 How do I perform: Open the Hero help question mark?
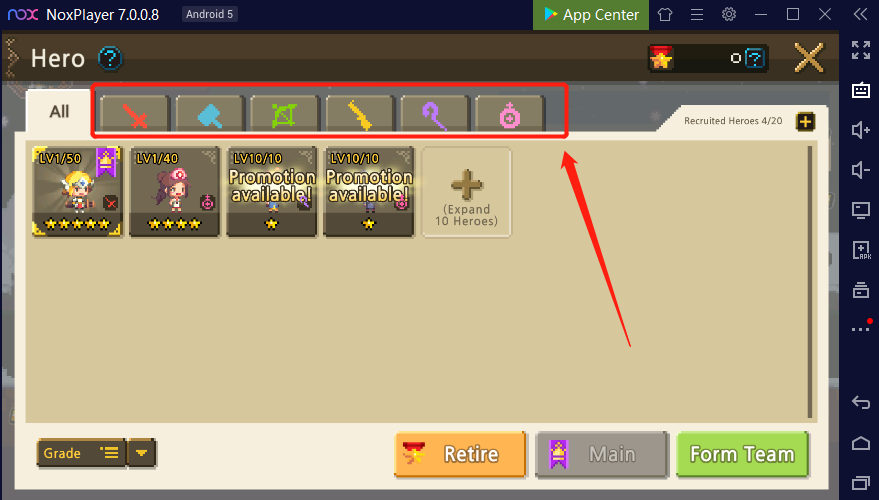110,58
